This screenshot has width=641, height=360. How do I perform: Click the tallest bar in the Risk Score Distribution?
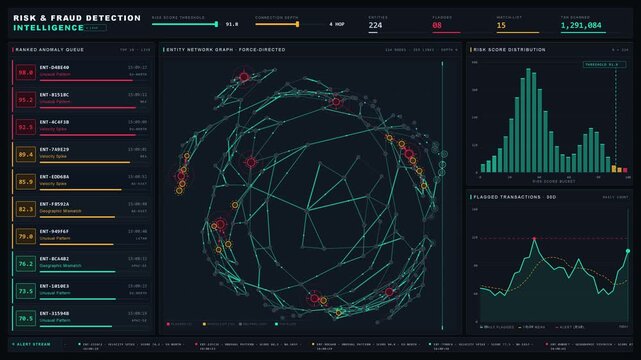tap(528, 120)
